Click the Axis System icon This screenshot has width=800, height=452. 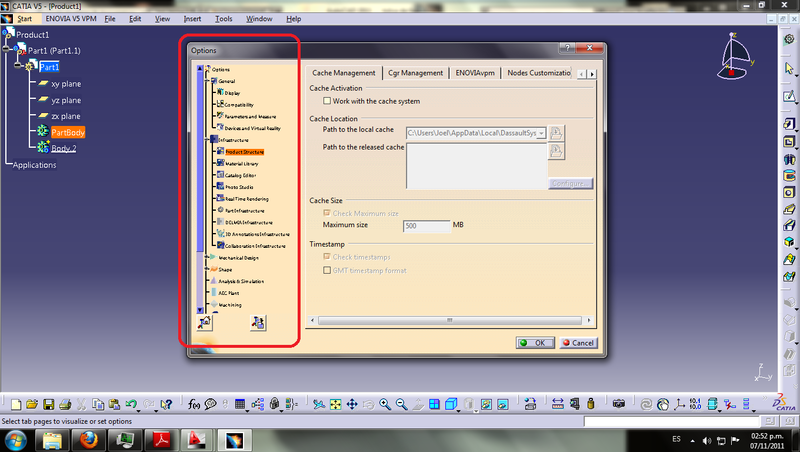[x=679, y=405]
